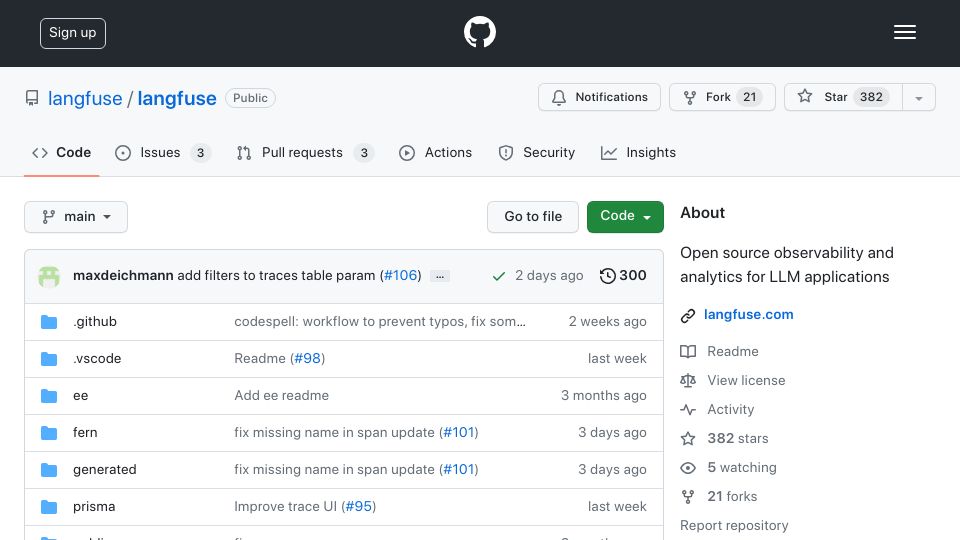Open the fern folder name

point(85,432)
